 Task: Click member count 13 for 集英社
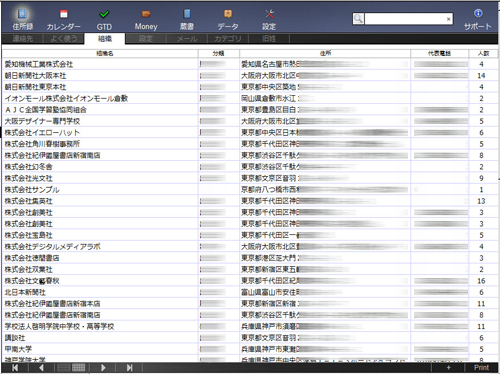(x=481, y=201)
